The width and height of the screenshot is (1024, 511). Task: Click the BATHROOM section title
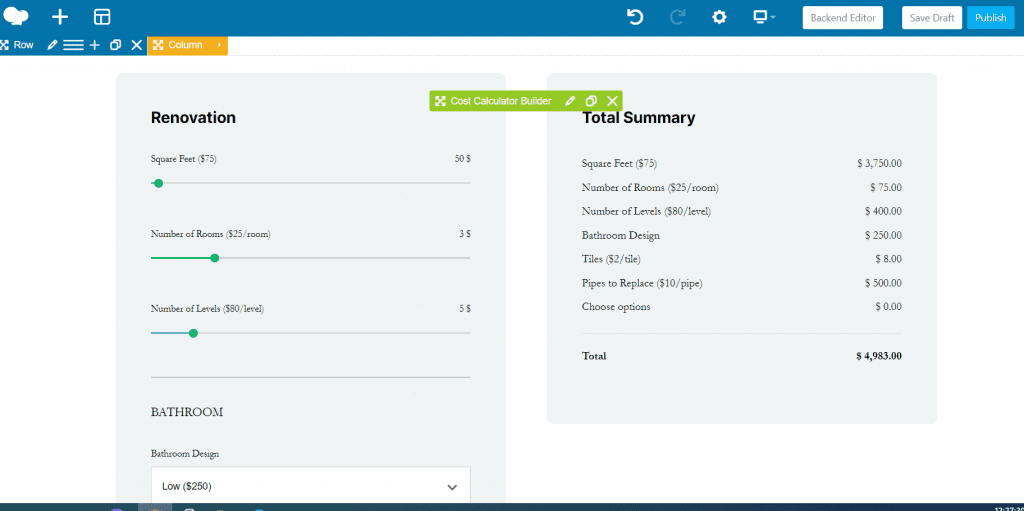pyautogui.click(x=187, y=412)
